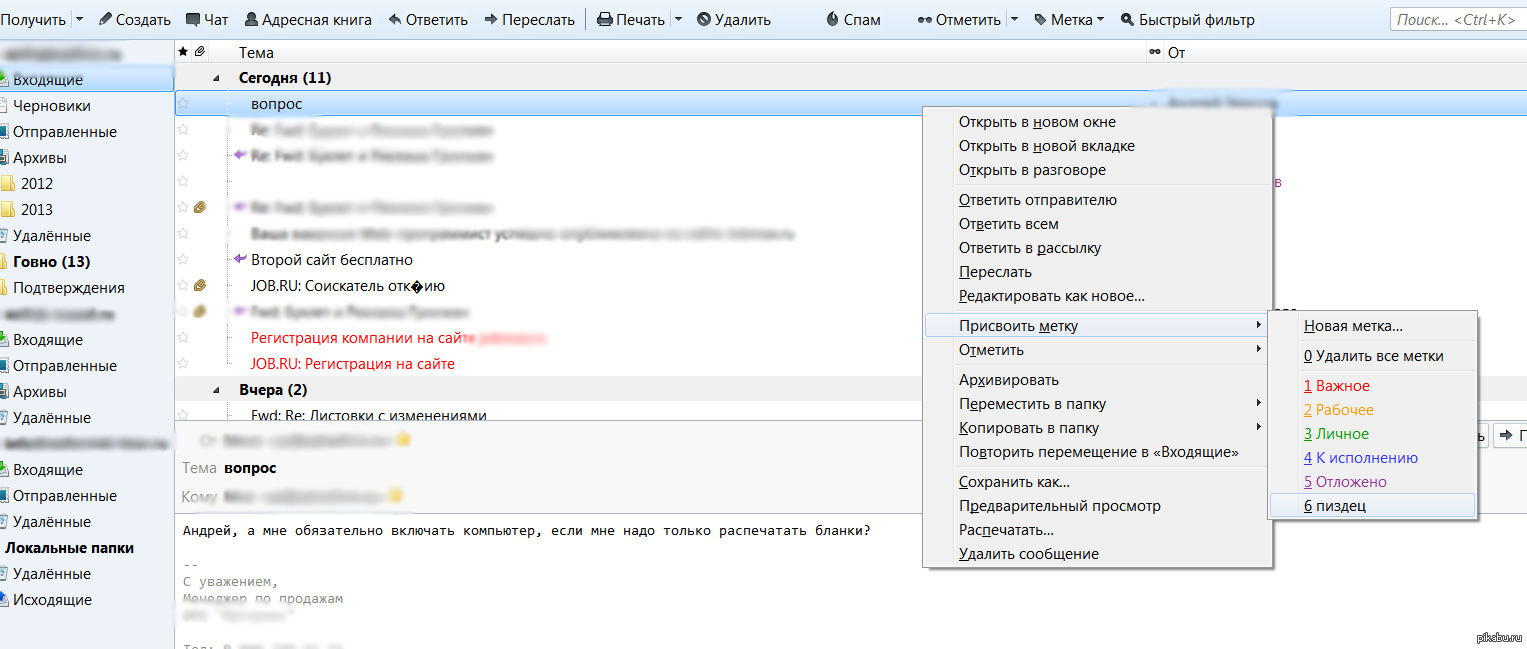
Task: Click 'Ответить всем' in context menu
Action: tap(1008, 224)
